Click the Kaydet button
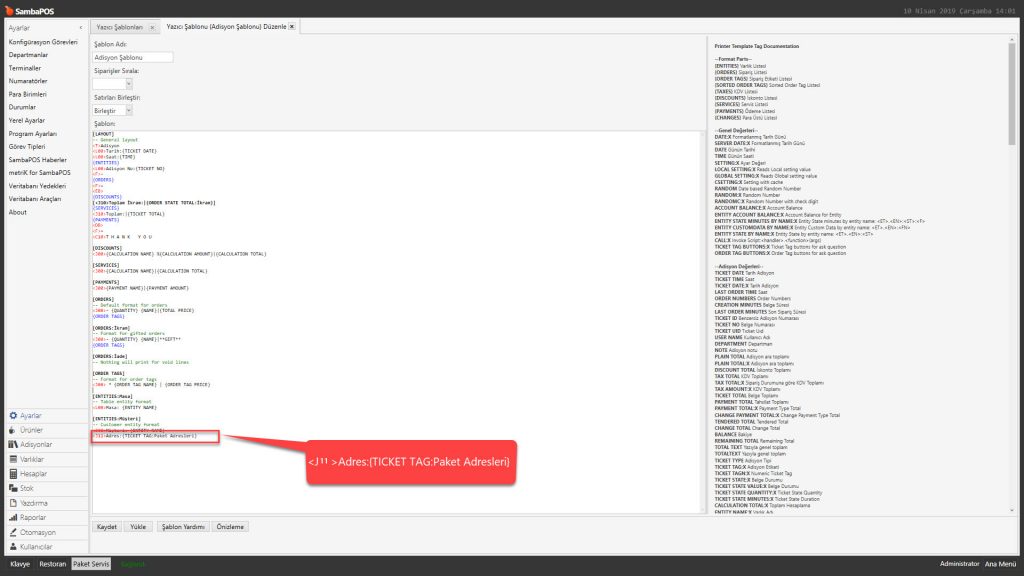 point(106,526)
